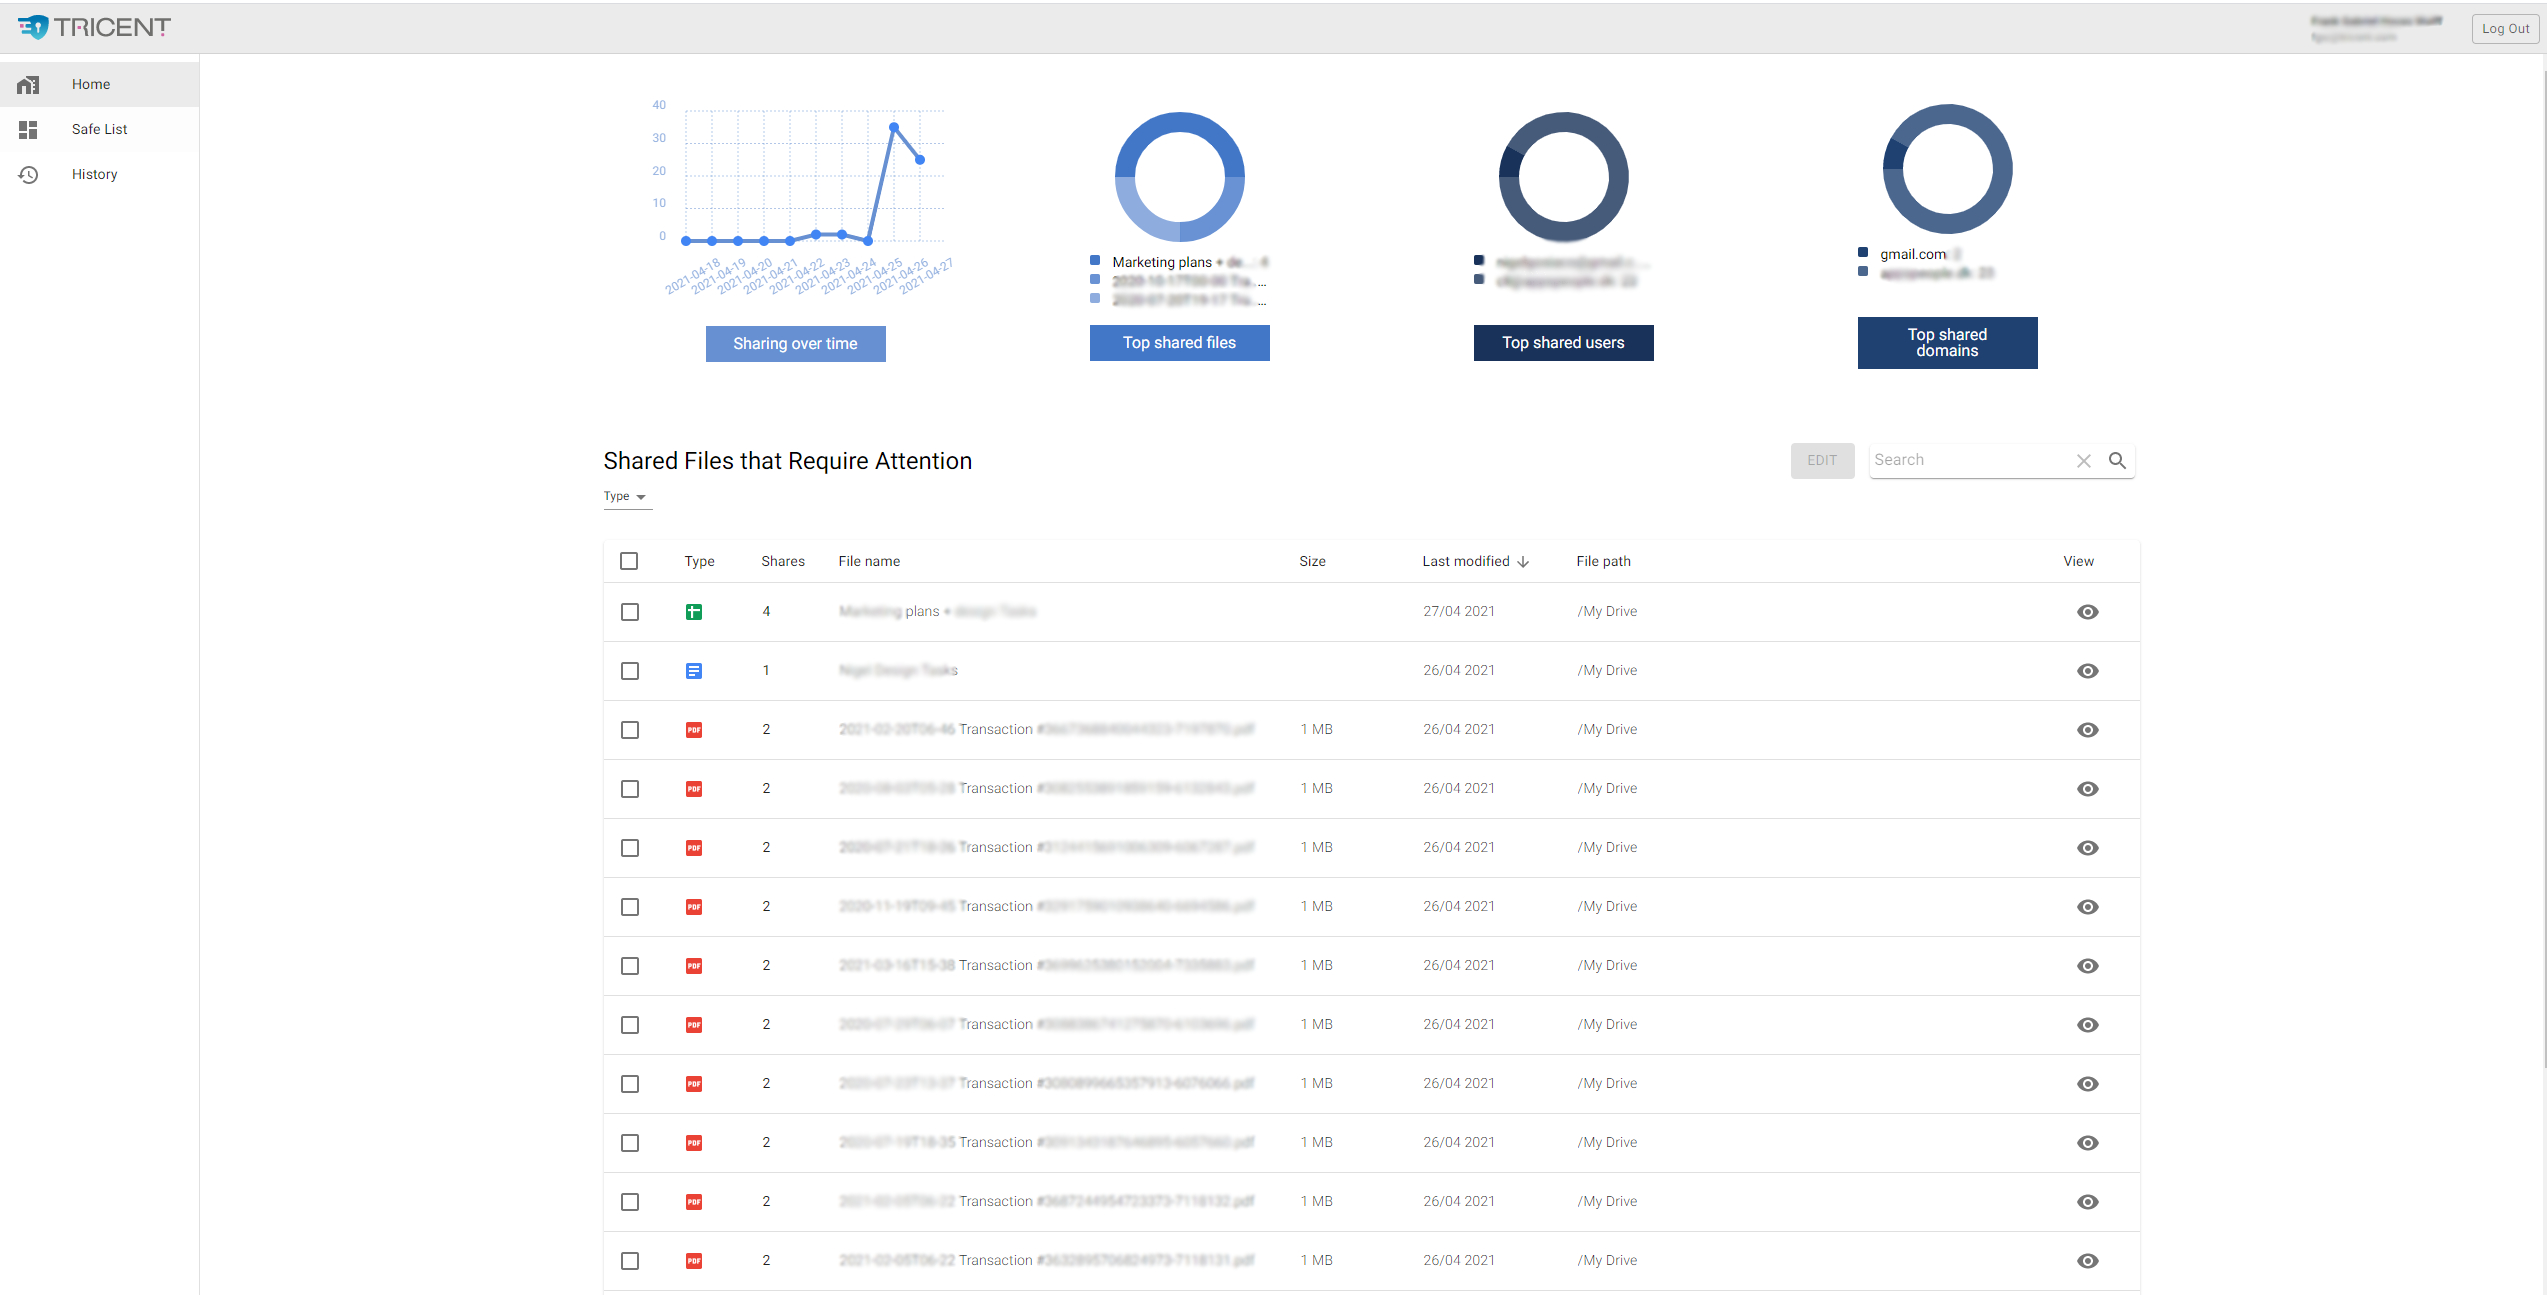2547x1295 pixels.
Task: Check the Marketing plans row checkbox
Action: pos(630,612)
